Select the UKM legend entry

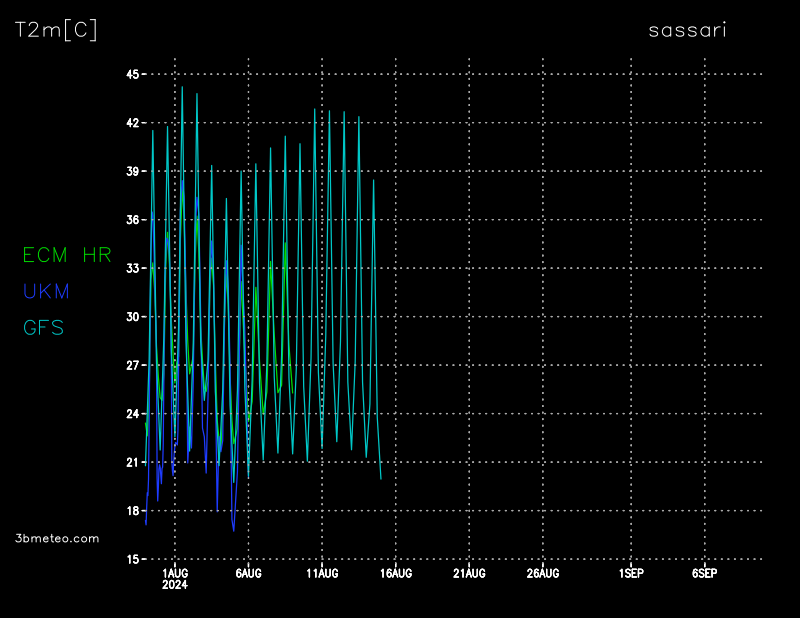[x=47, y=291]
